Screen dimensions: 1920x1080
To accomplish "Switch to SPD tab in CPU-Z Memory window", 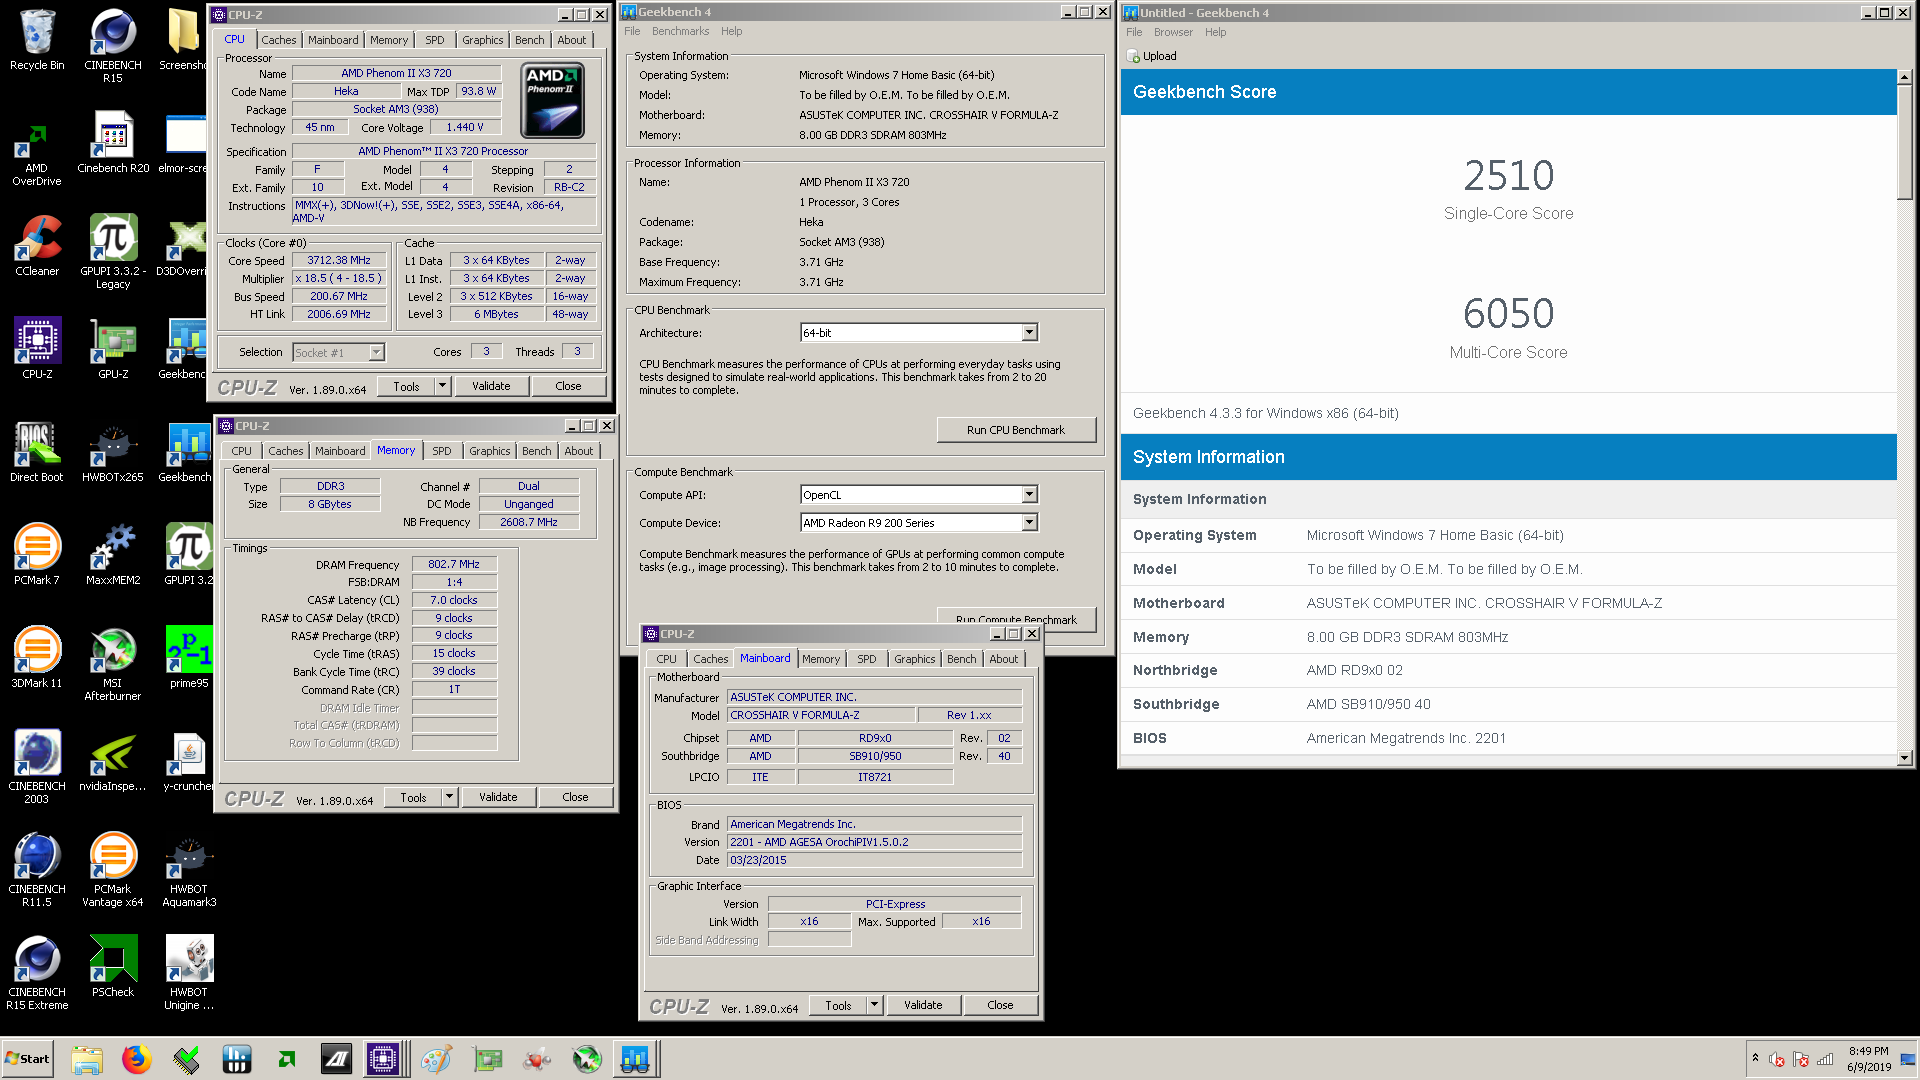I will [x=442, y=451].
